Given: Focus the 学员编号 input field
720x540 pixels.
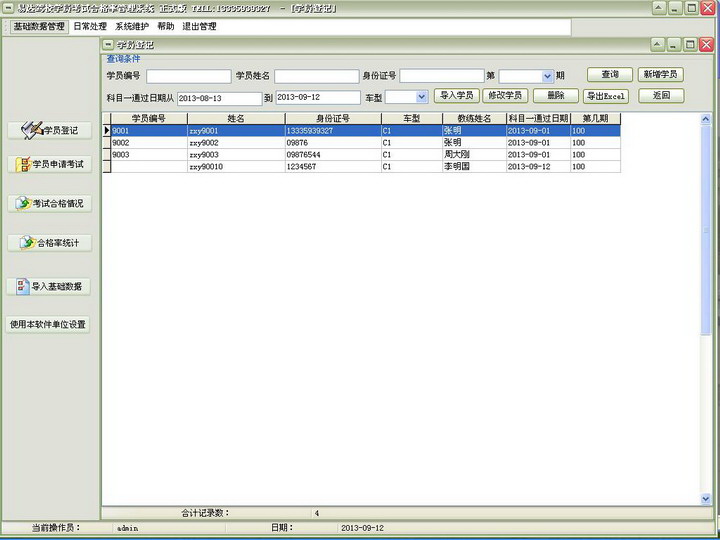Looking at the screenshot, I should pyautogui.click(x=189, y=76).
